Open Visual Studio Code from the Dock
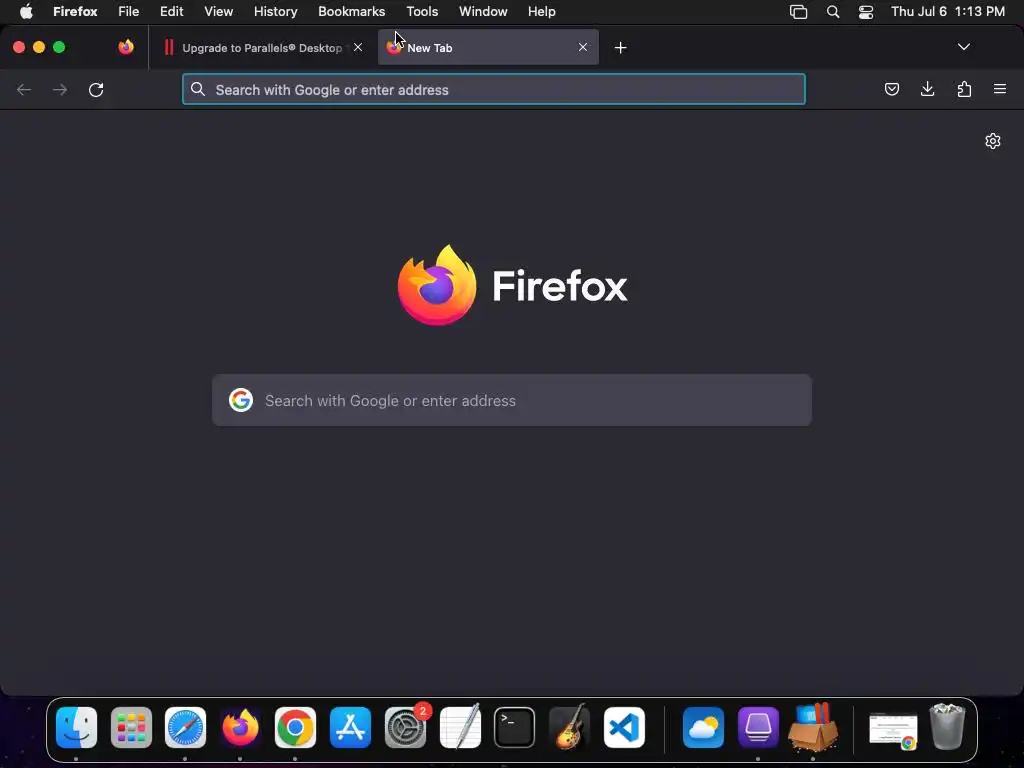This screenshot has height=768, width=1024. [624, 728]
